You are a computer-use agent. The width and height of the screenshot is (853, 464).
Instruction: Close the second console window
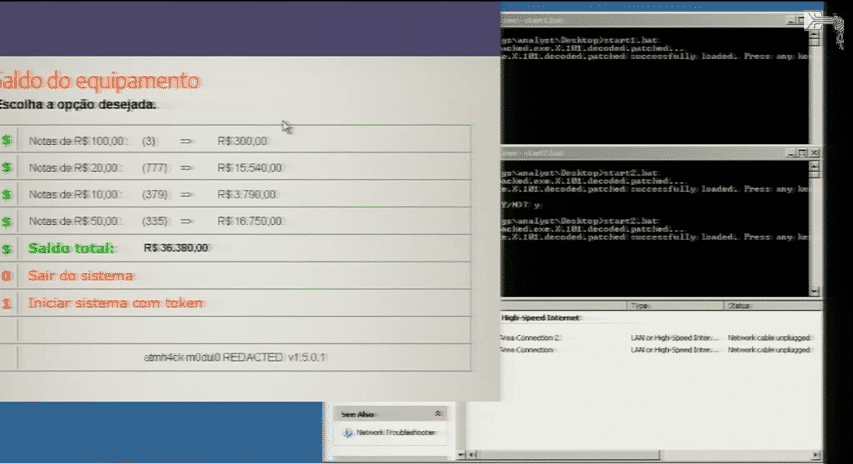pos(814,153)
